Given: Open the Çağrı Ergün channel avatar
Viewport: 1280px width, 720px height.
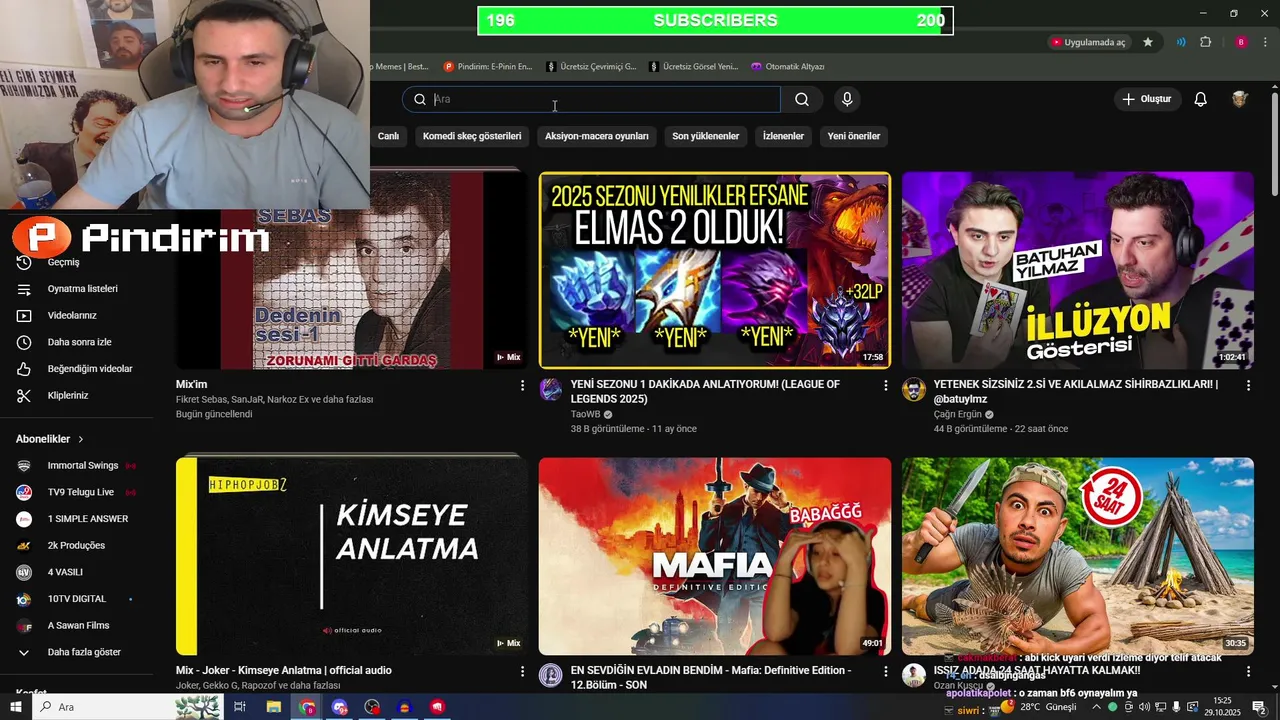Looking at the screenshot, I should (x=914, y=390).
